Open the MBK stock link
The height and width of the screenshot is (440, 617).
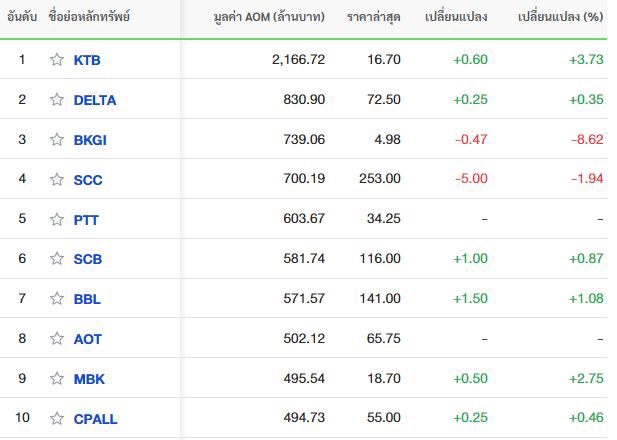click(89, 379)
